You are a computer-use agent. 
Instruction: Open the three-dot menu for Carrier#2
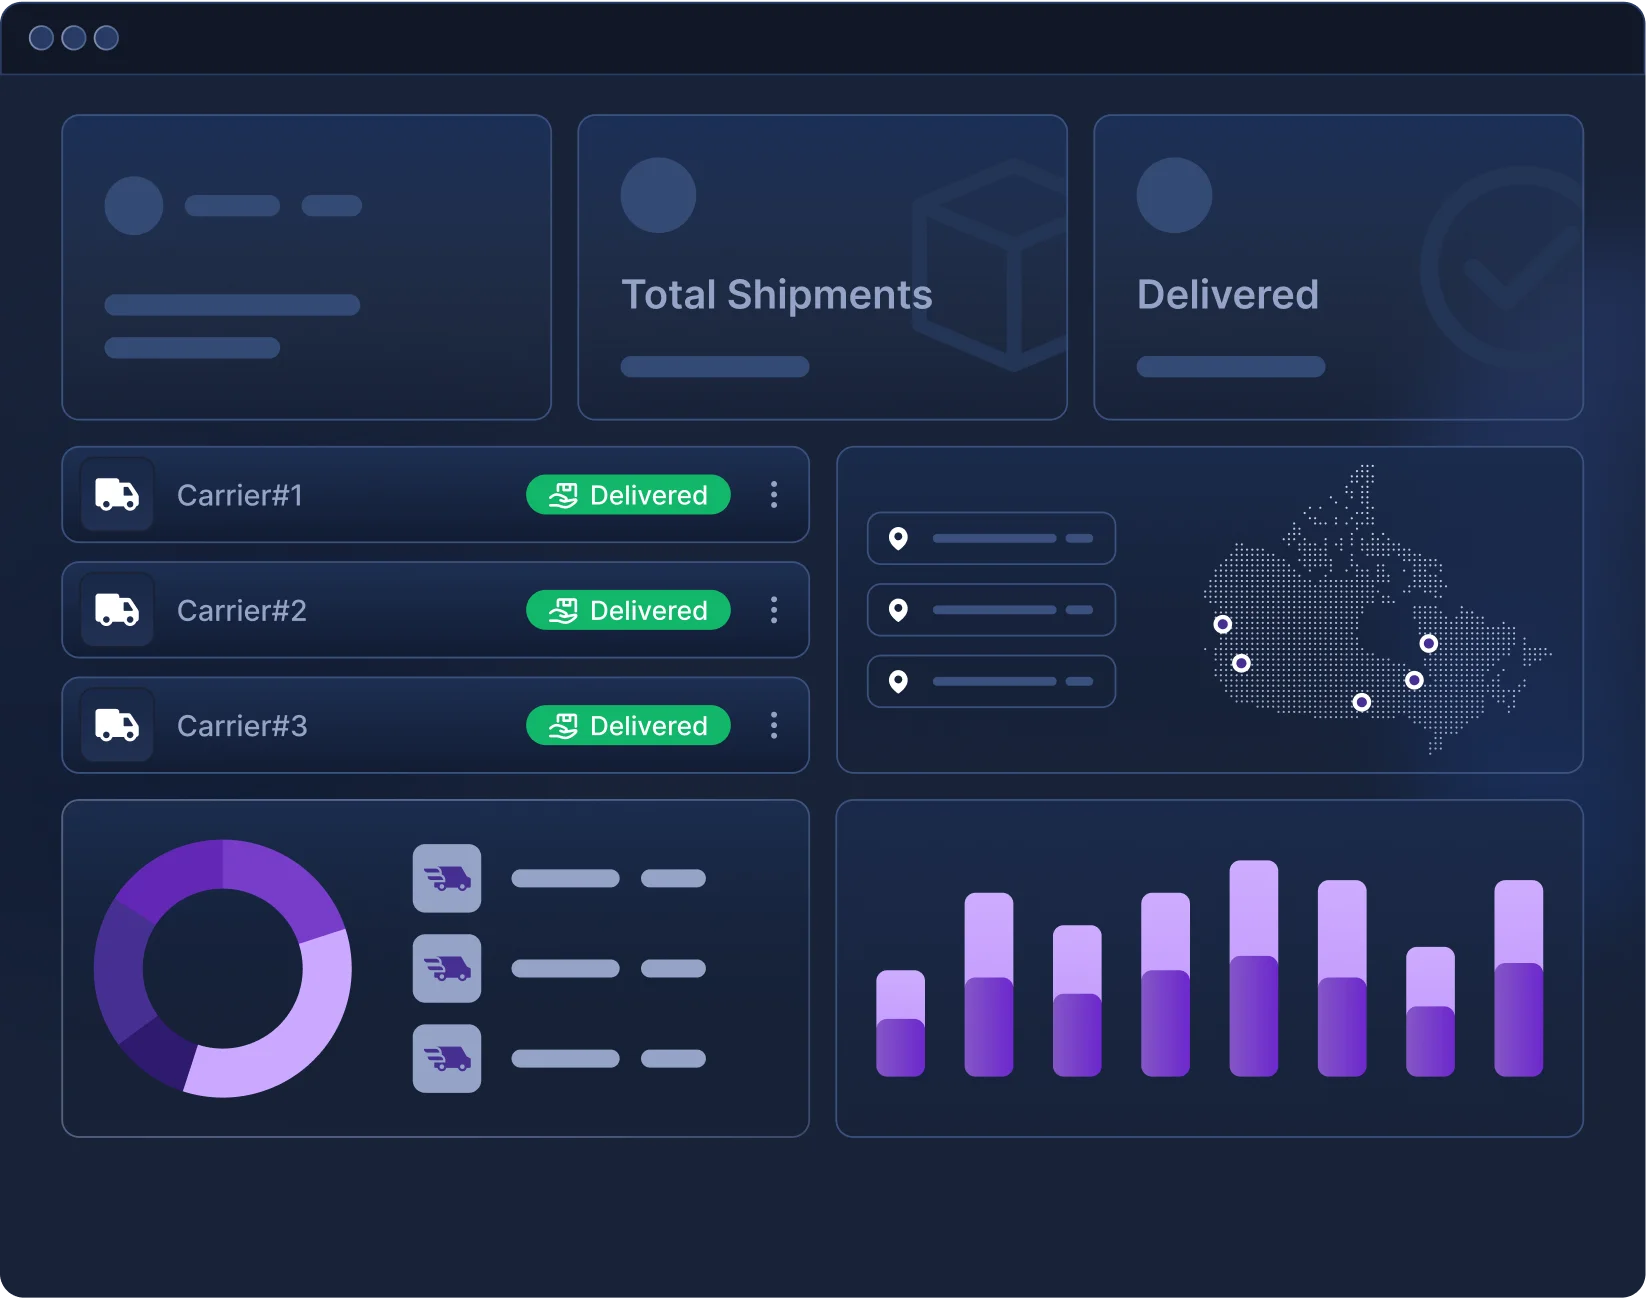pyautogui.click(x=774, y=610)
